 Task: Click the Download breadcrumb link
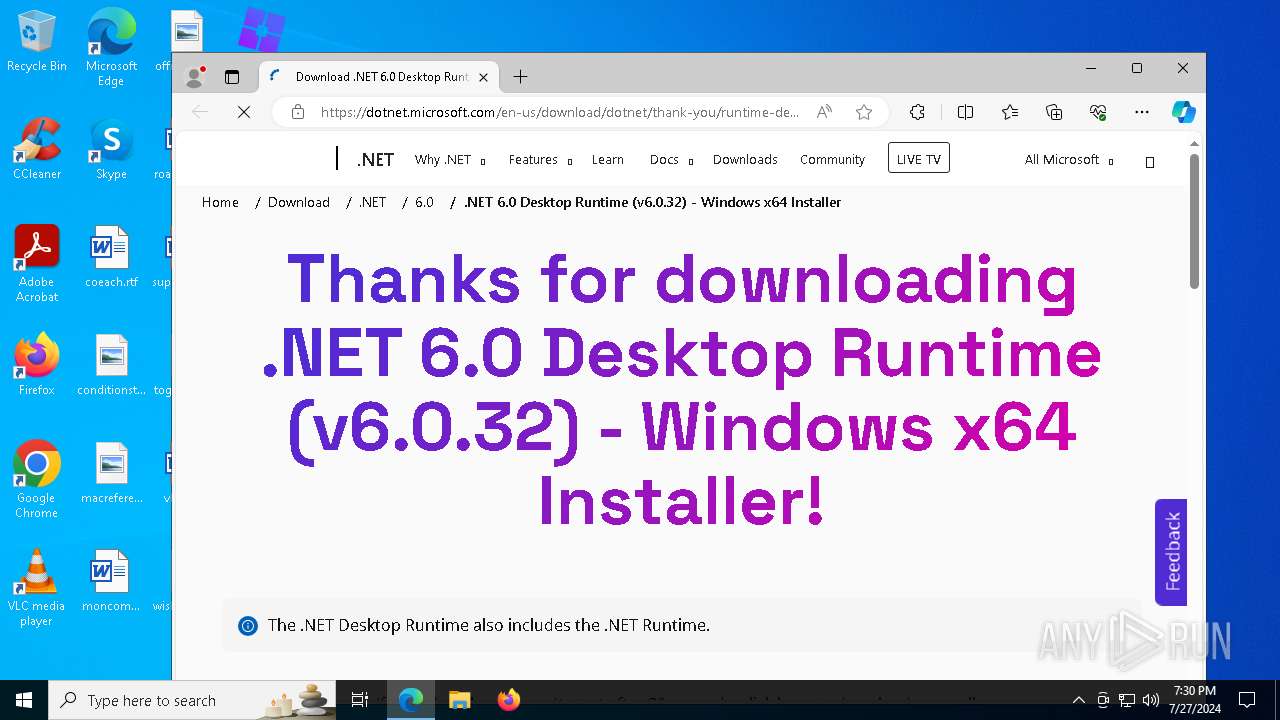point(299,202)
